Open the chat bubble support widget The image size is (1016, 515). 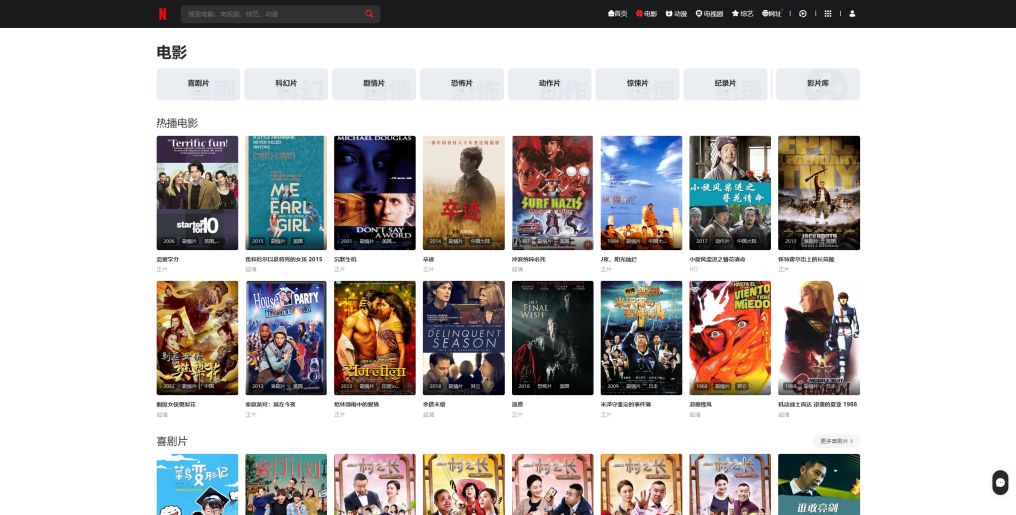1000,482
